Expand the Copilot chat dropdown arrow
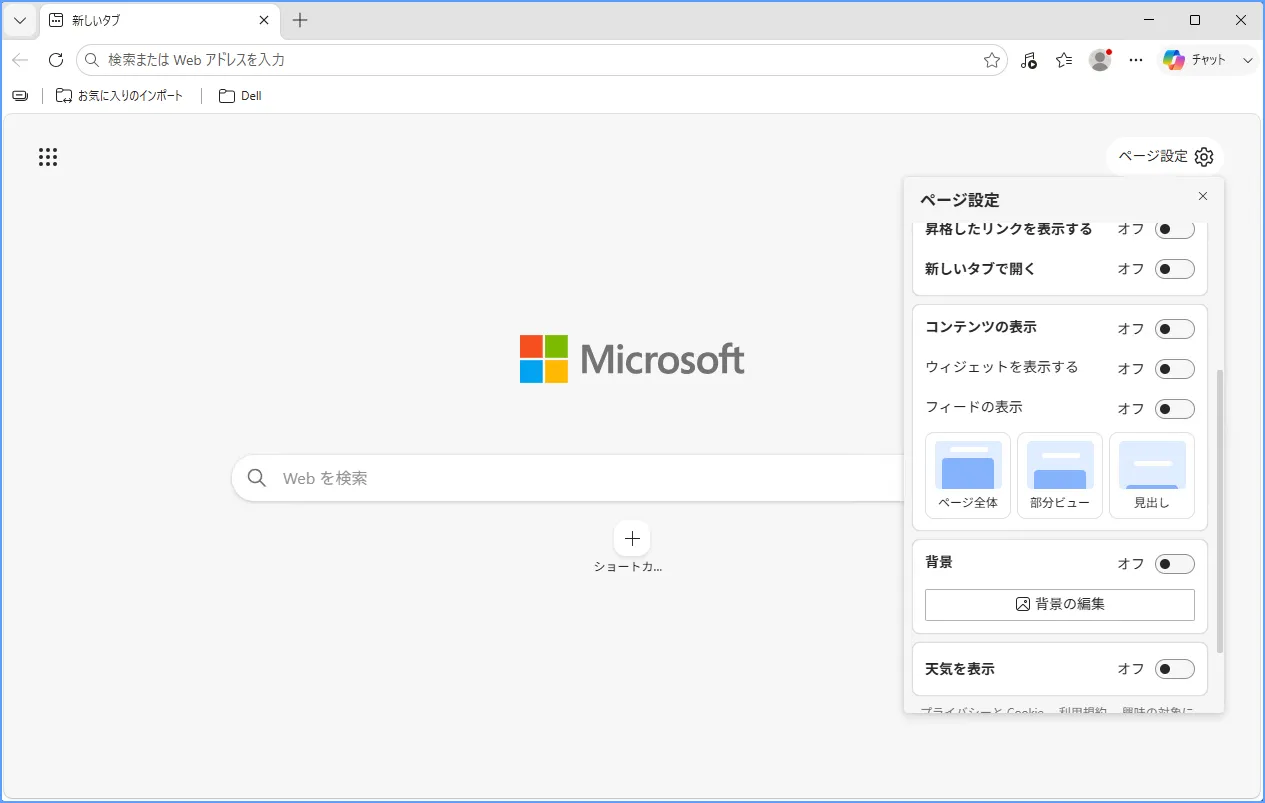1265x803 pixels. point(1247,60)
